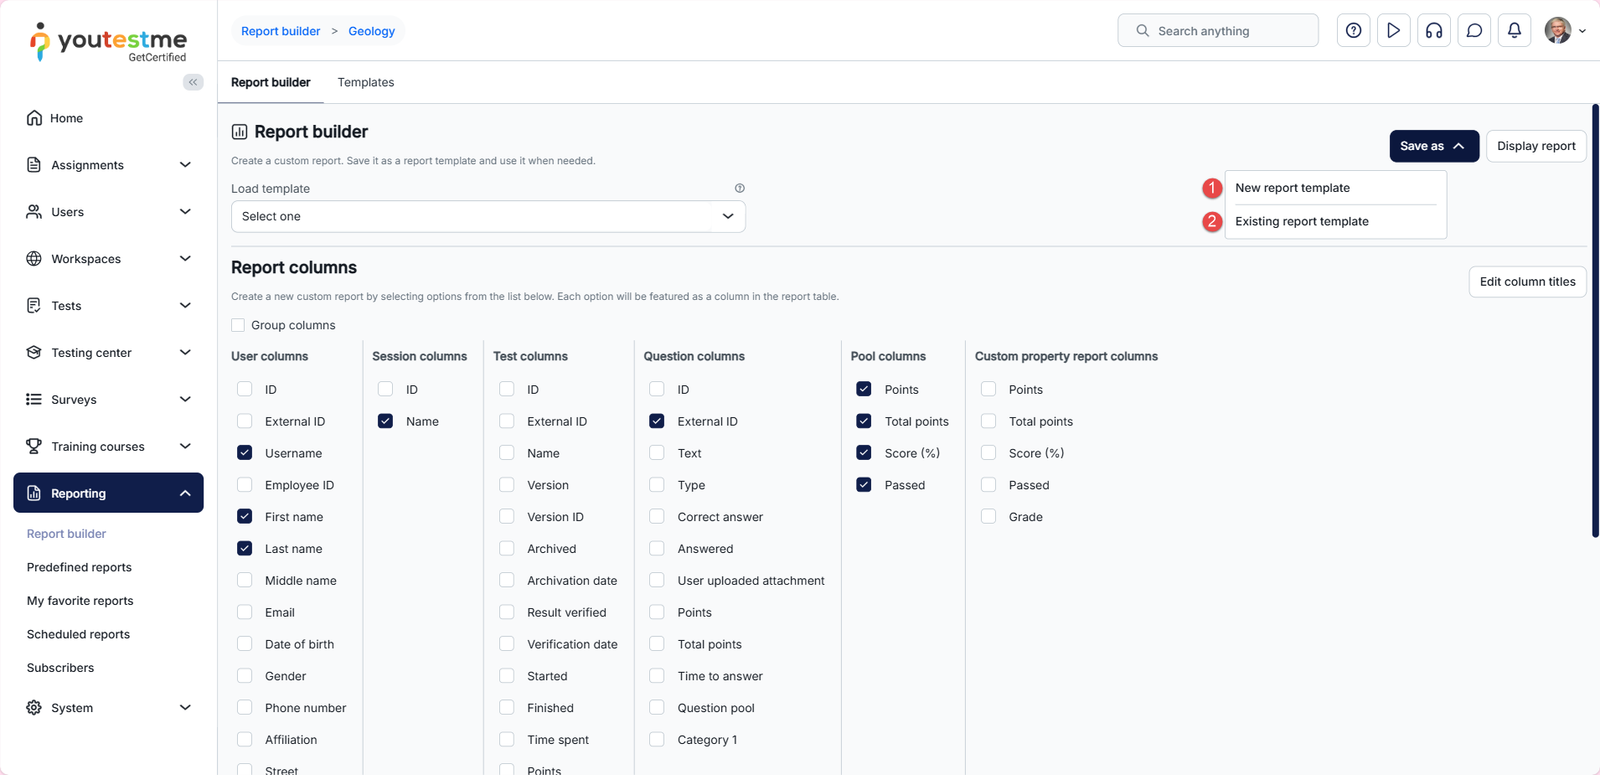Enable the Group columns checkbox
The image size is (1600, 775).
pyautogui.click(x=238, y=325)
